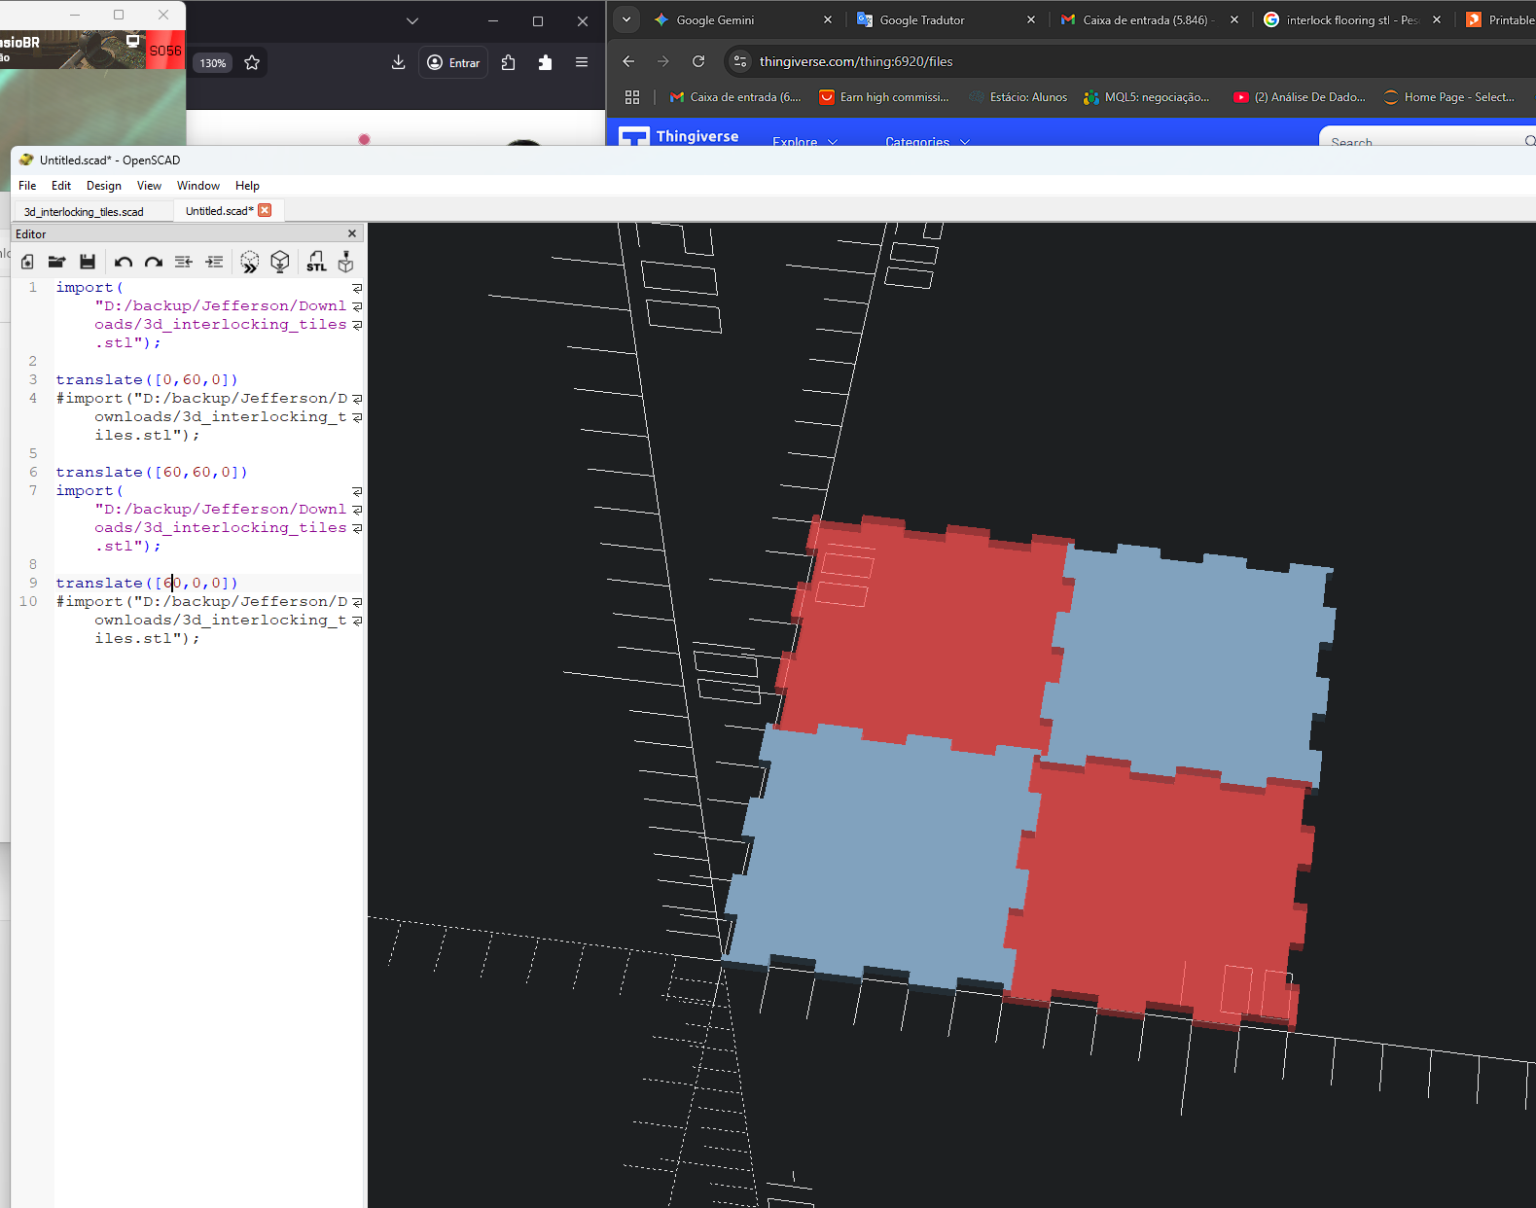Close the Editor panel
Viewport: 1536px width, 1208px height.
tap(352, 234)
